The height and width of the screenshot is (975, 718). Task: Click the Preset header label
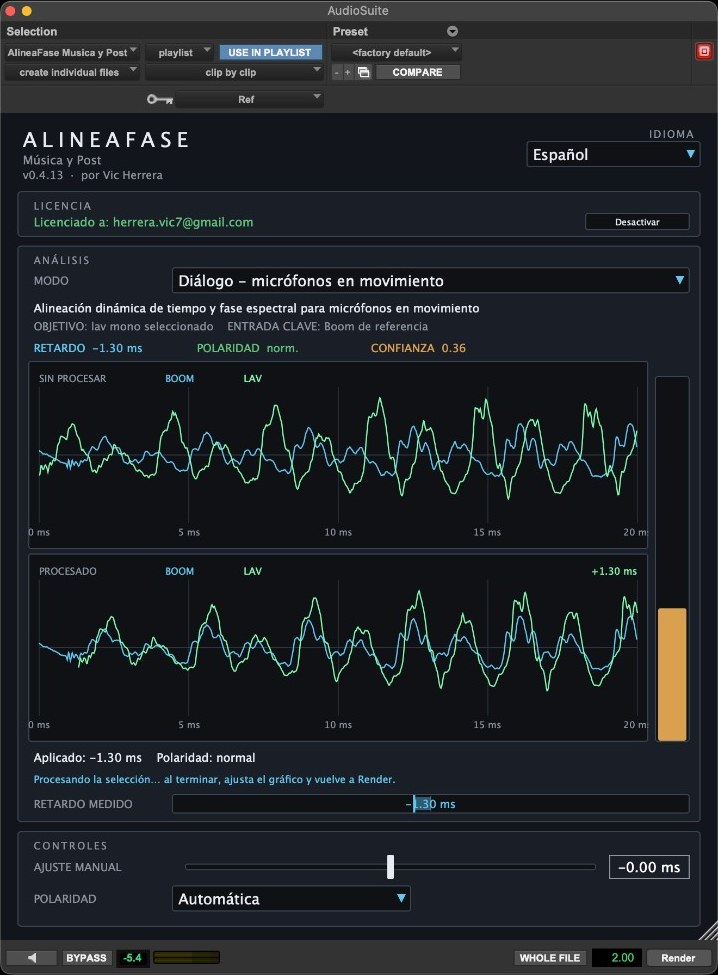(x=350, y=31)
